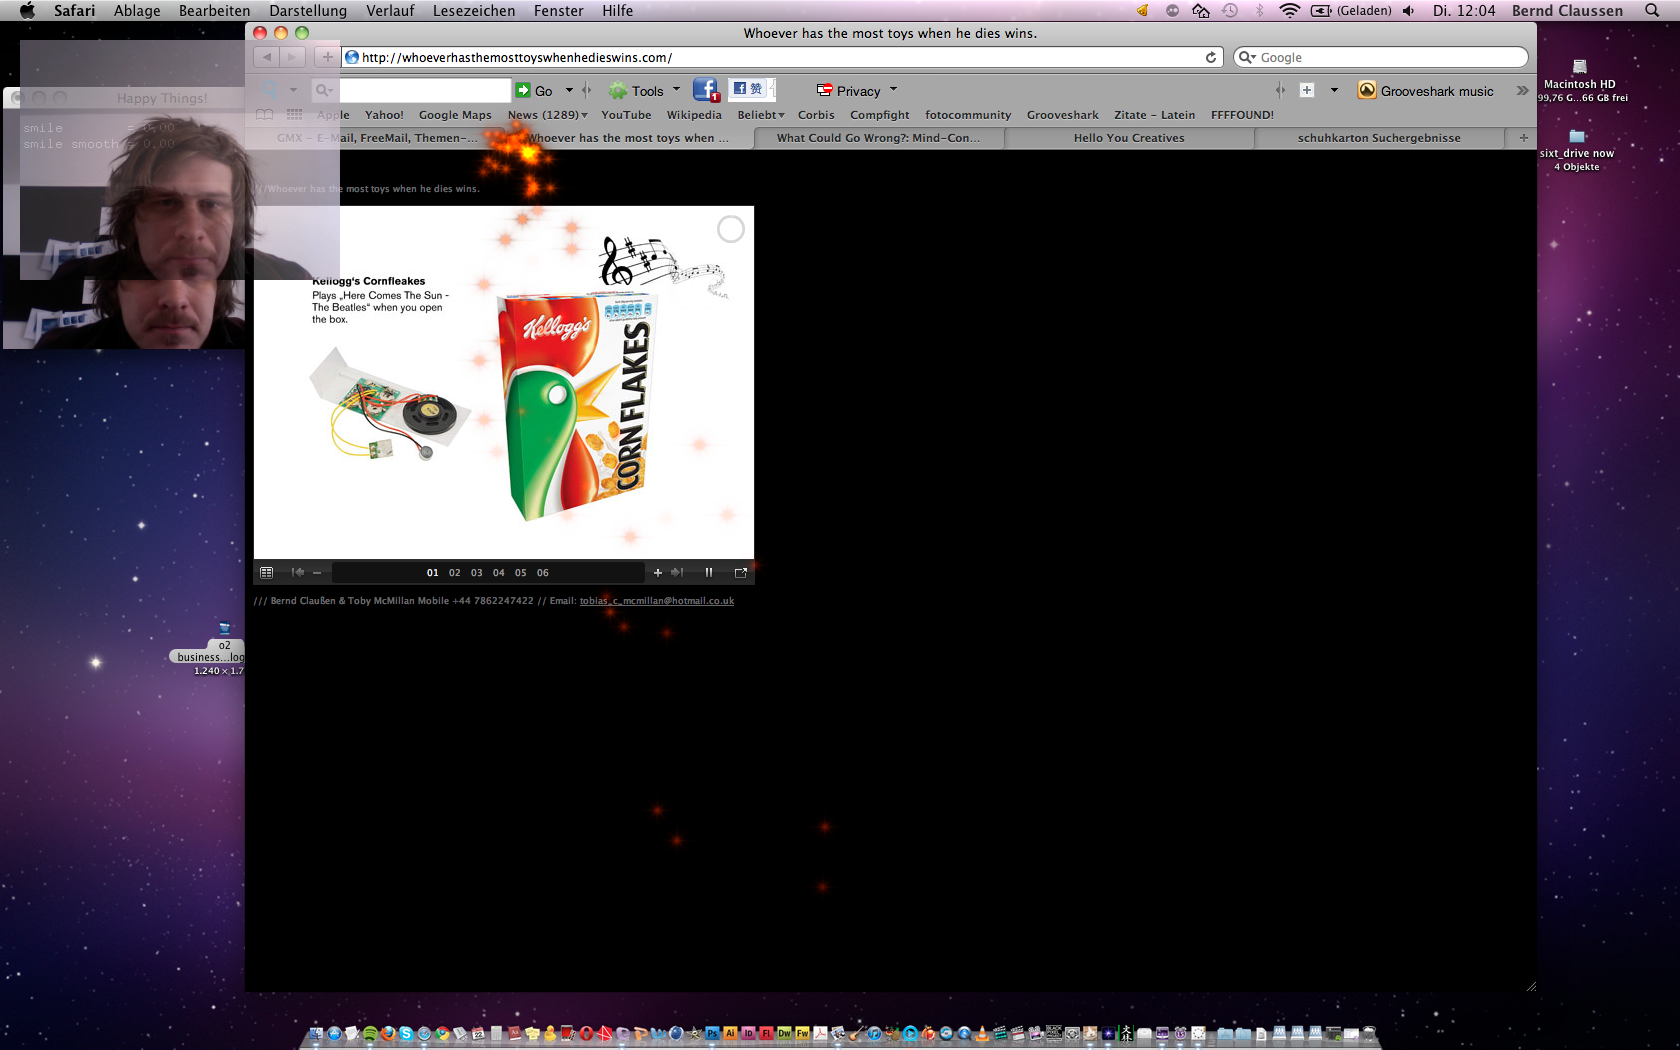Reload the page using the refresh icon
This screenshot has height=1050, width=1680.
pyautogui.click(x=1211, y=58)
